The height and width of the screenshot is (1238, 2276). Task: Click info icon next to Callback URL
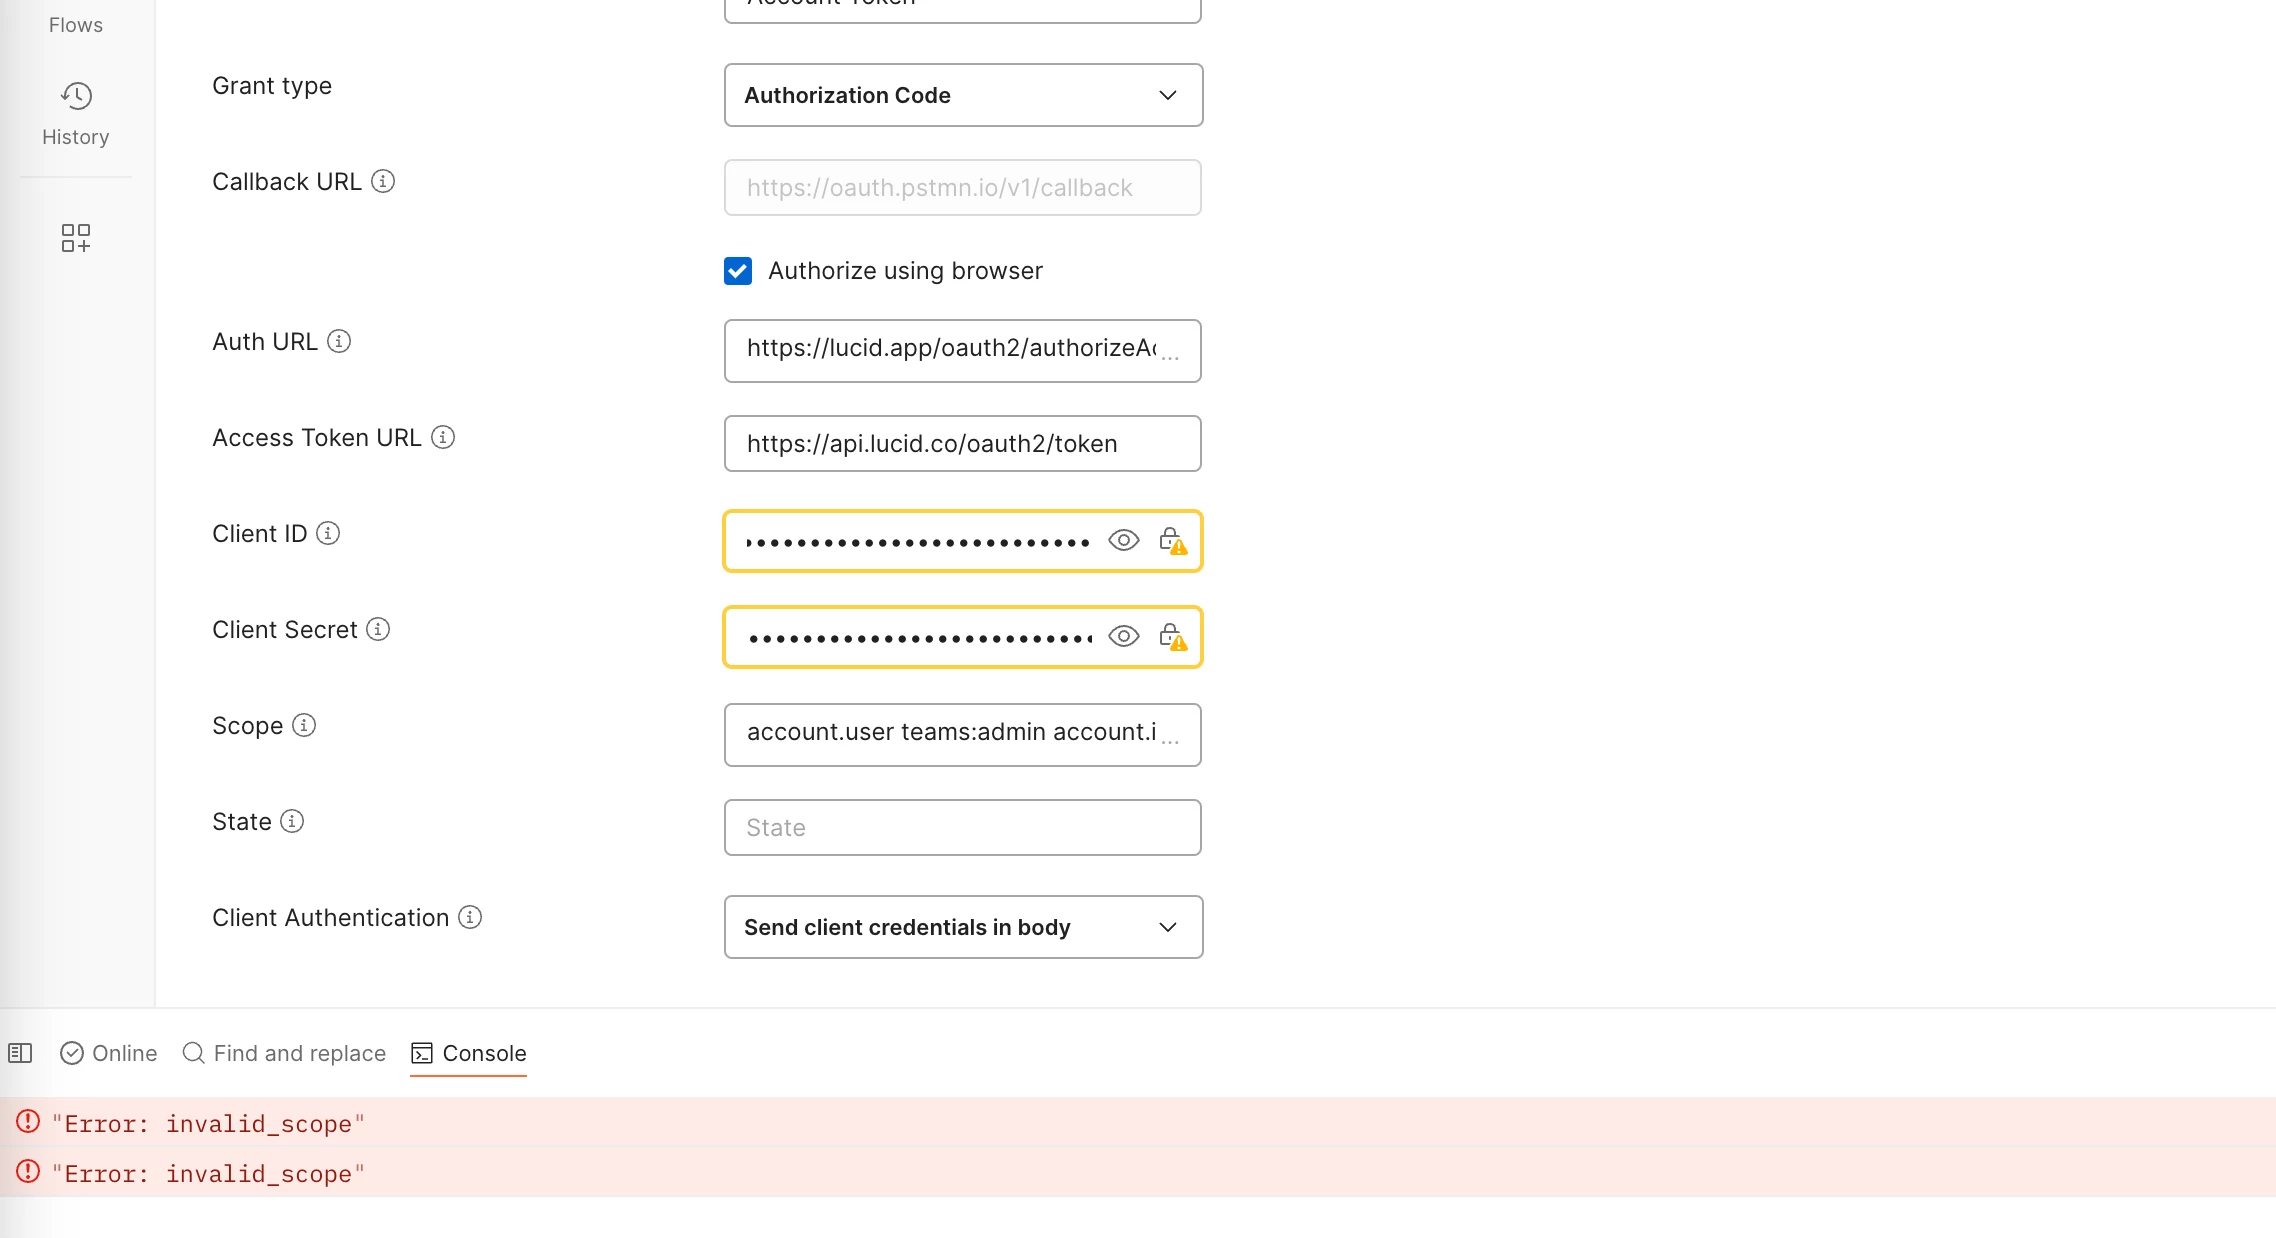pos(383,181)
